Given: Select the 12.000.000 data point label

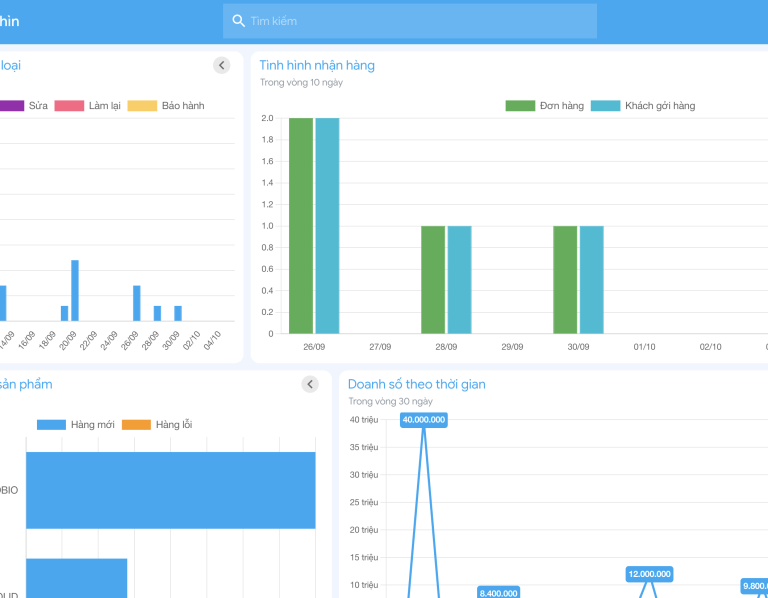Looking at the screenshot, I should 649,574.
